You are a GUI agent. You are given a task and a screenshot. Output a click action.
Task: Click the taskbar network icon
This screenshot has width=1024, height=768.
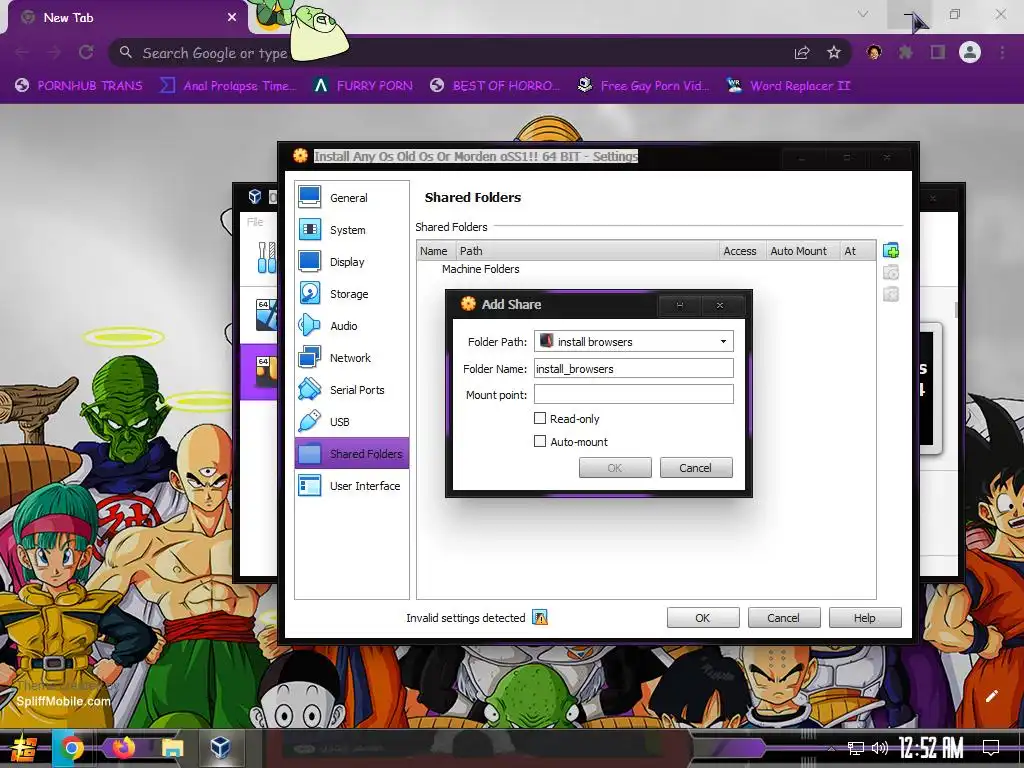coord(856,748)
